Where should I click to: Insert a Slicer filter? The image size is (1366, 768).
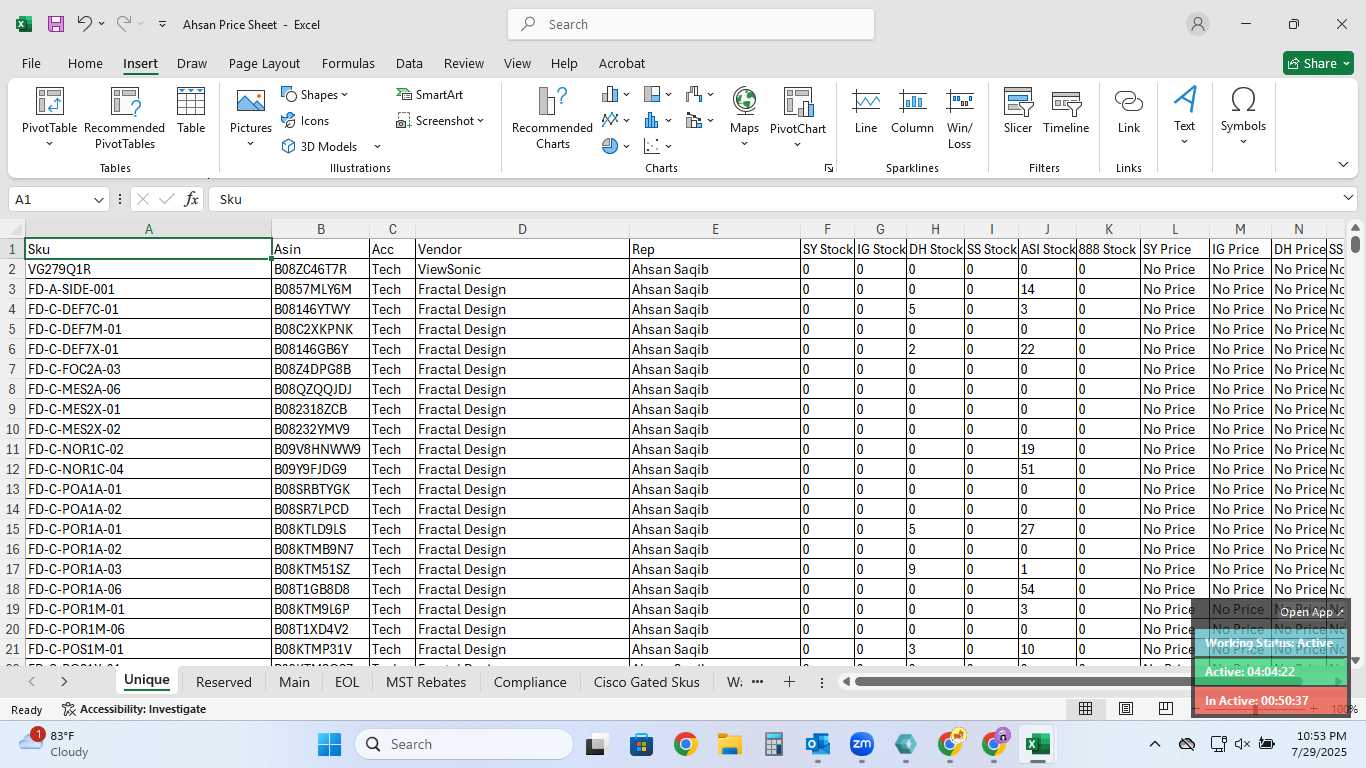[x=1018, y=110]
